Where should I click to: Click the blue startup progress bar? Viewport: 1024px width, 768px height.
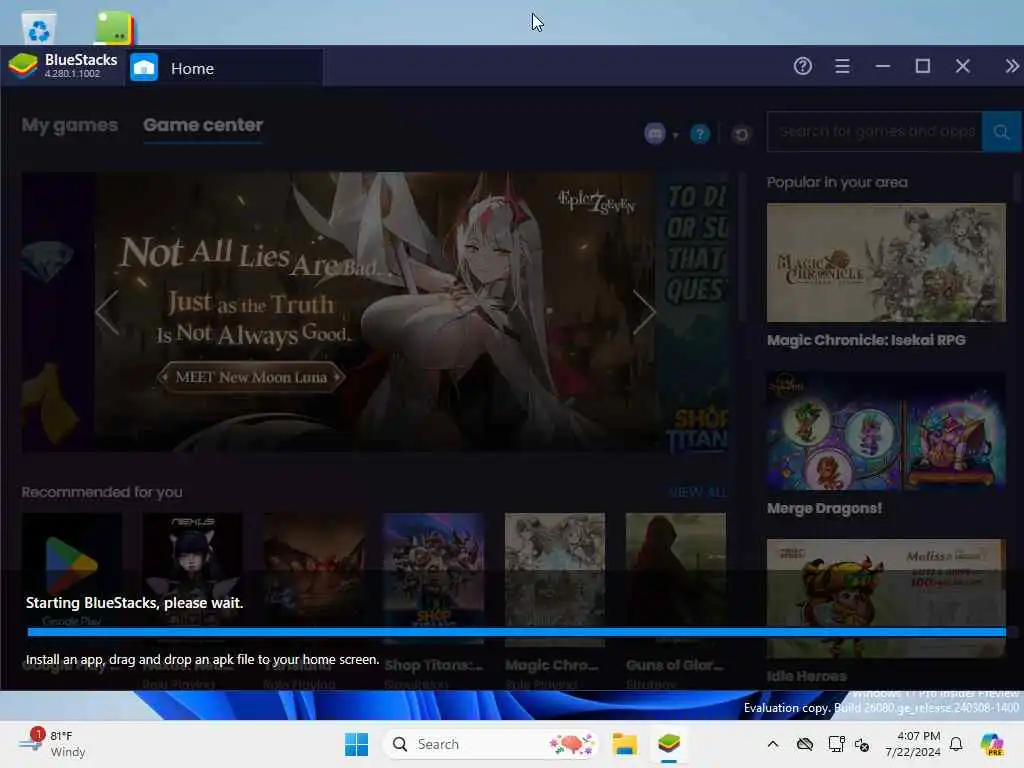[x=517, y=632]
